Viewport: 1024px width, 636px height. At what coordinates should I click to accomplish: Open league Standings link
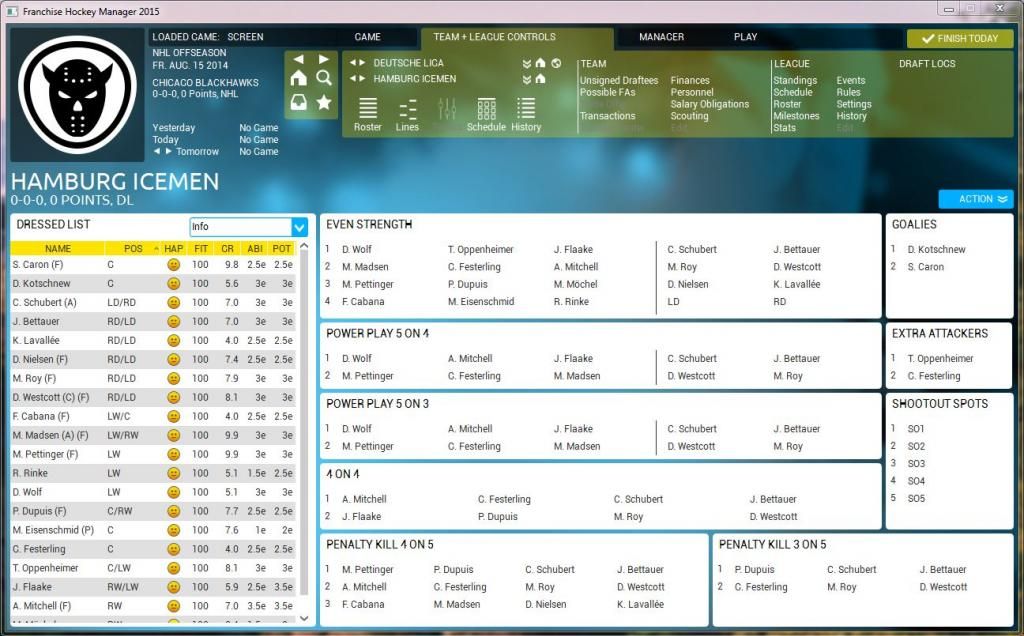(x=795, y=80)
